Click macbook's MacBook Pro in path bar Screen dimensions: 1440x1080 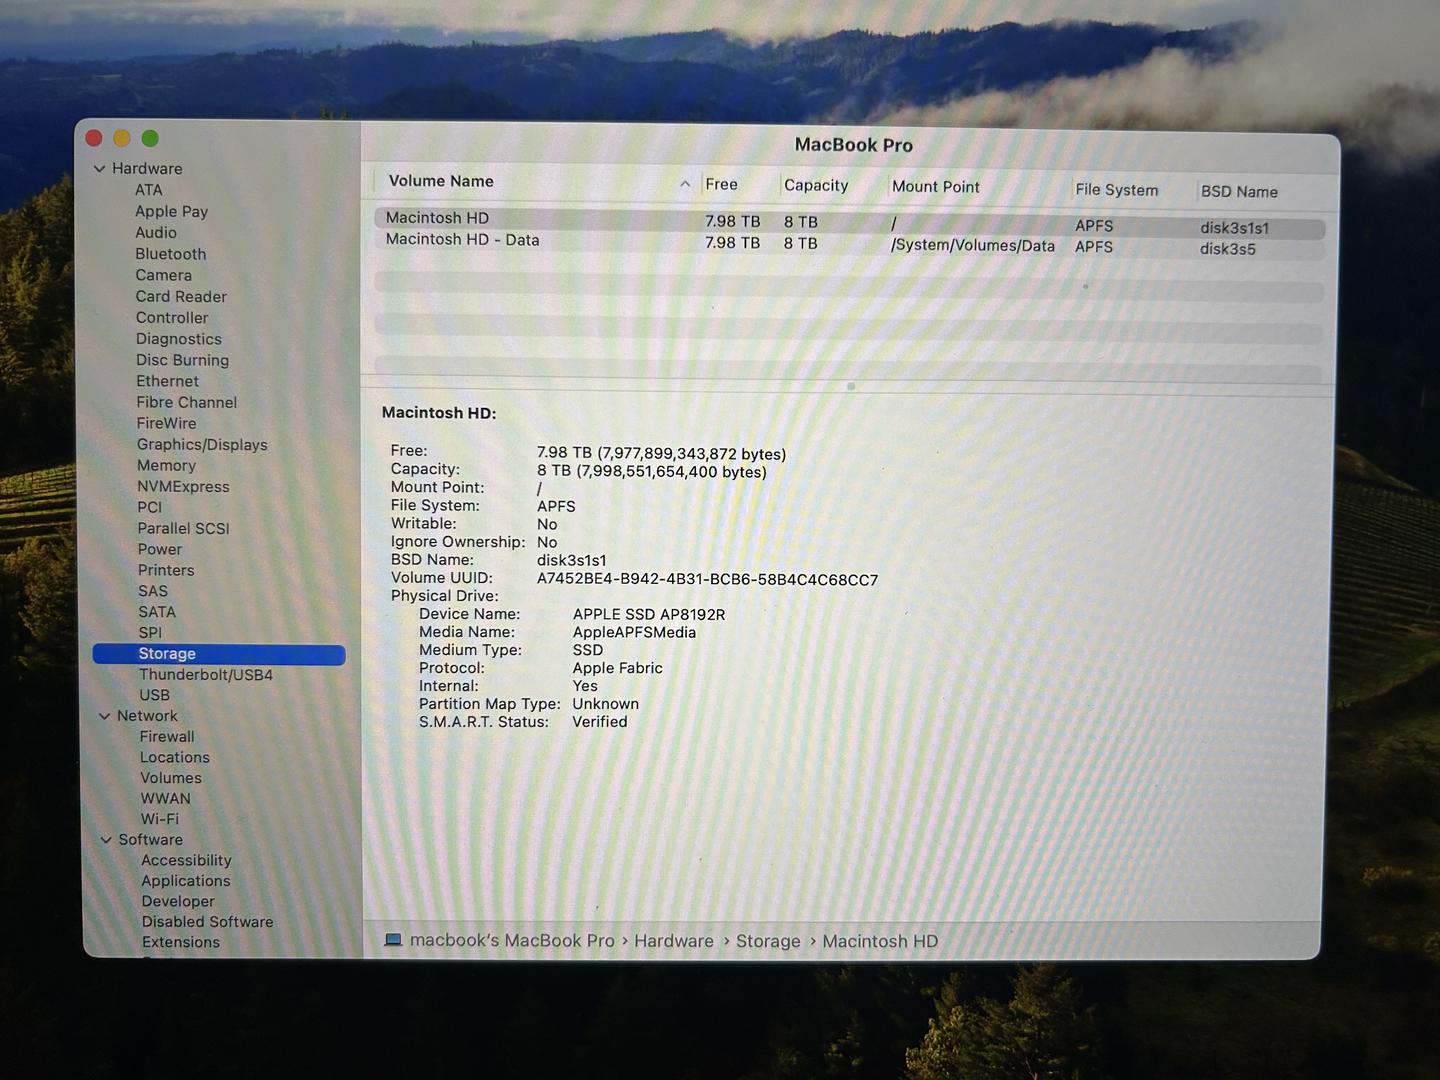[512, 941]
